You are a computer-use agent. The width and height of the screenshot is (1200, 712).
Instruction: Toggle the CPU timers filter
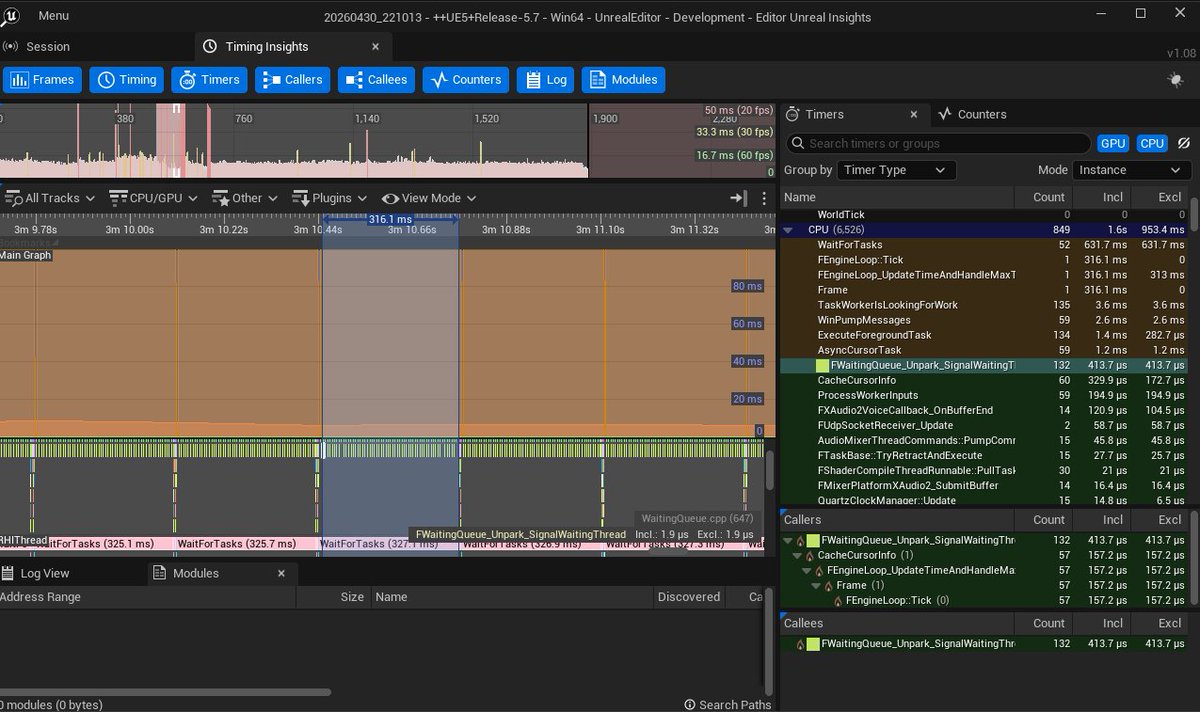point(1152,143)
